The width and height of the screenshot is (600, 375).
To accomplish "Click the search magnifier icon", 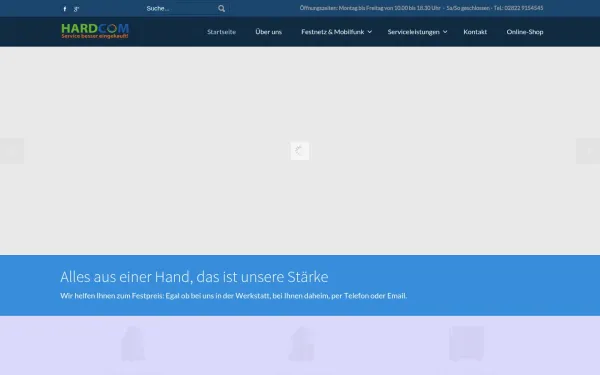I will pos(222,8).
